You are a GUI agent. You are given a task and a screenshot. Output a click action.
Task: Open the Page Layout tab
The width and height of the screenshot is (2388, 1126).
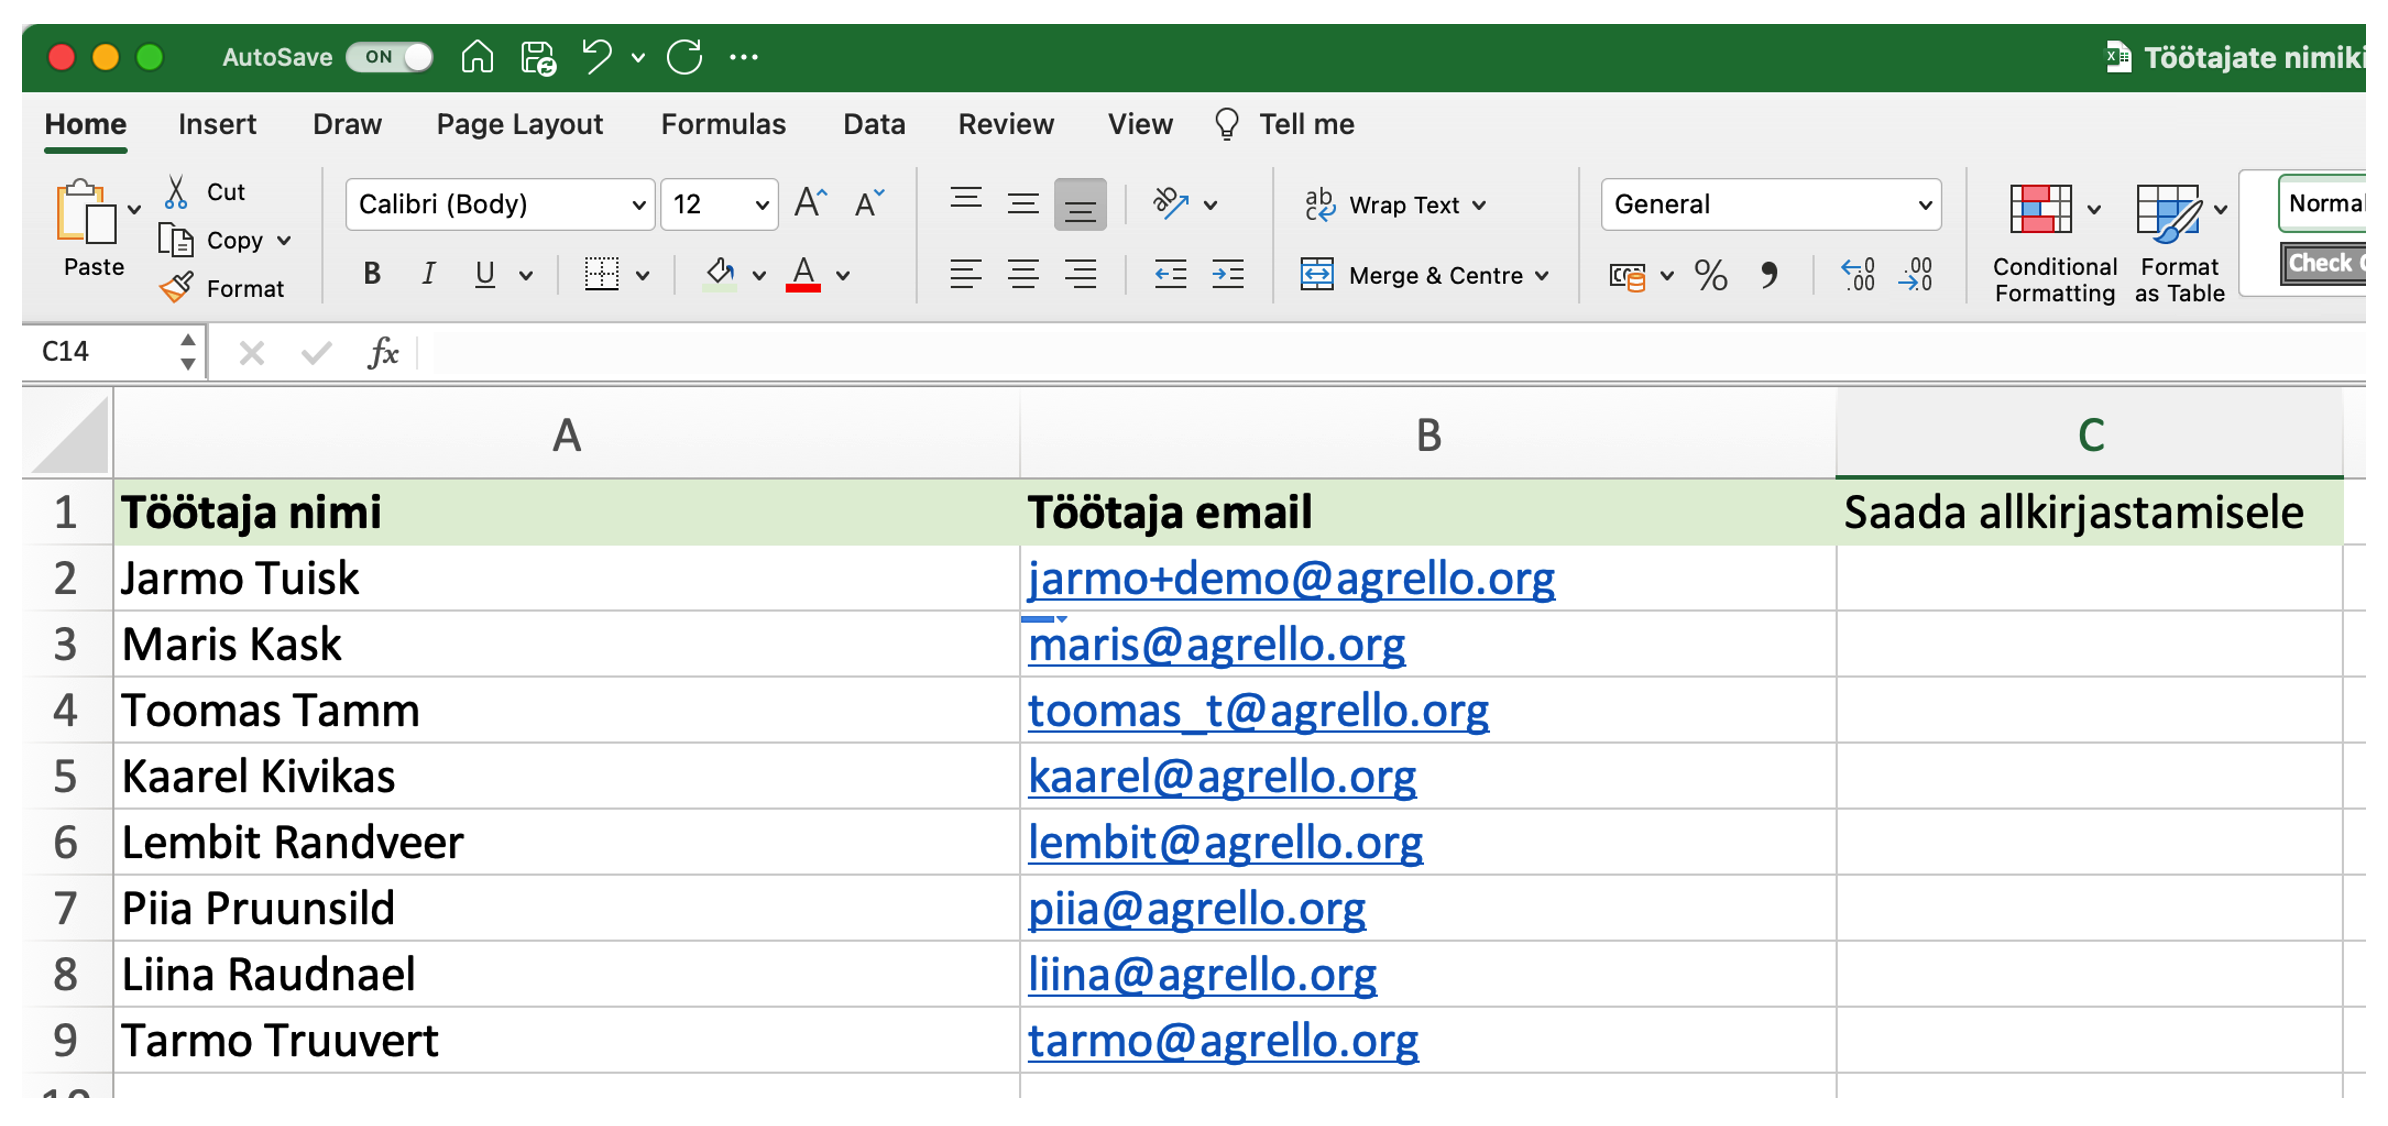(x=519, y=125)
